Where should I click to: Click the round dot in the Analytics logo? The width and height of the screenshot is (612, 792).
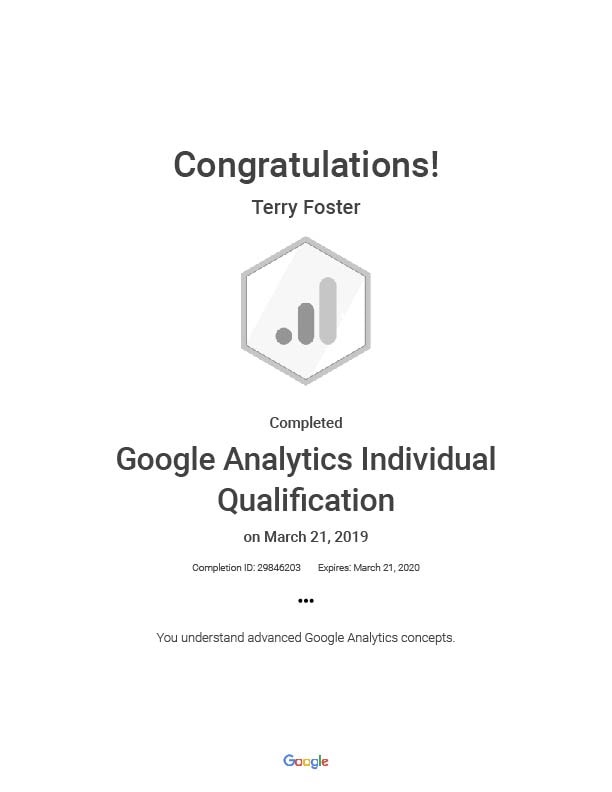[x=284, y=336]
